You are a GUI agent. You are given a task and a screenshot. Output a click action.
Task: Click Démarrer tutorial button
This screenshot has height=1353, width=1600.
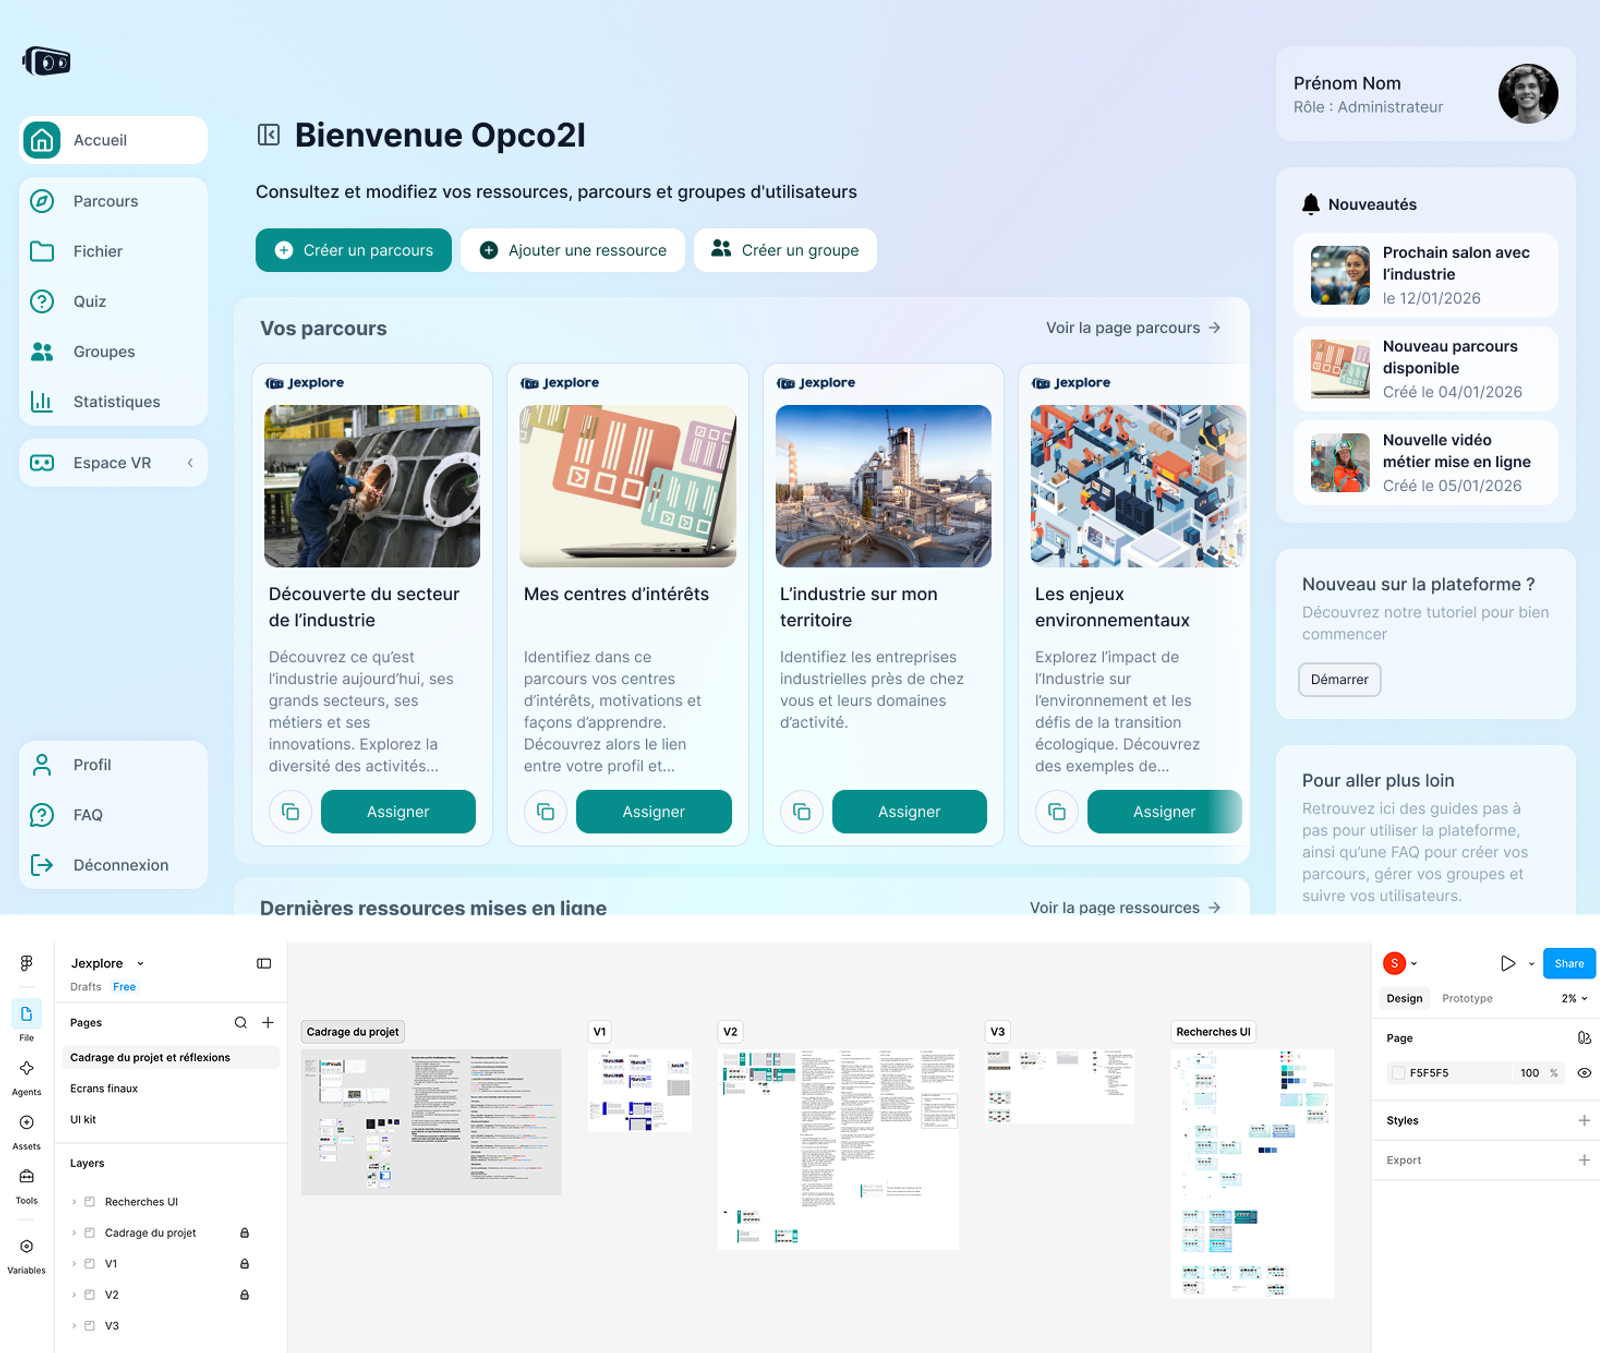1339,679
